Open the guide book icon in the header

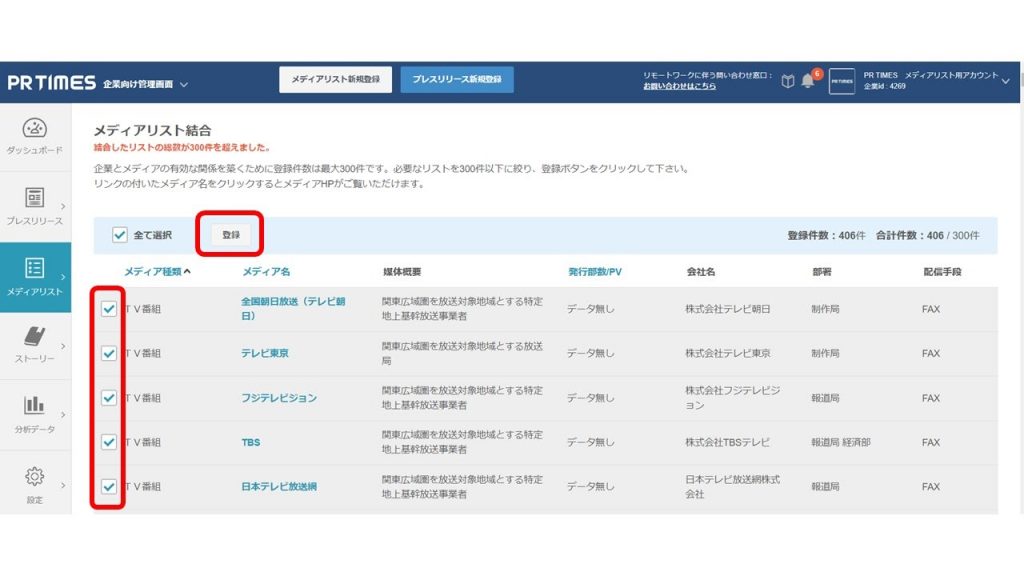pyautogui.click(x=788, y=81)
